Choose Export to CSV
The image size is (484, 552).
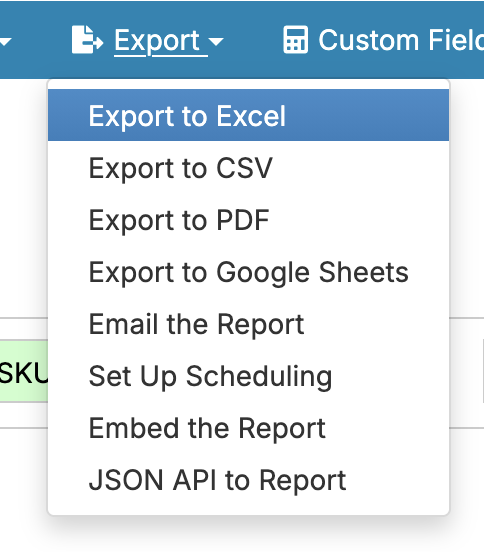(249, 168)
